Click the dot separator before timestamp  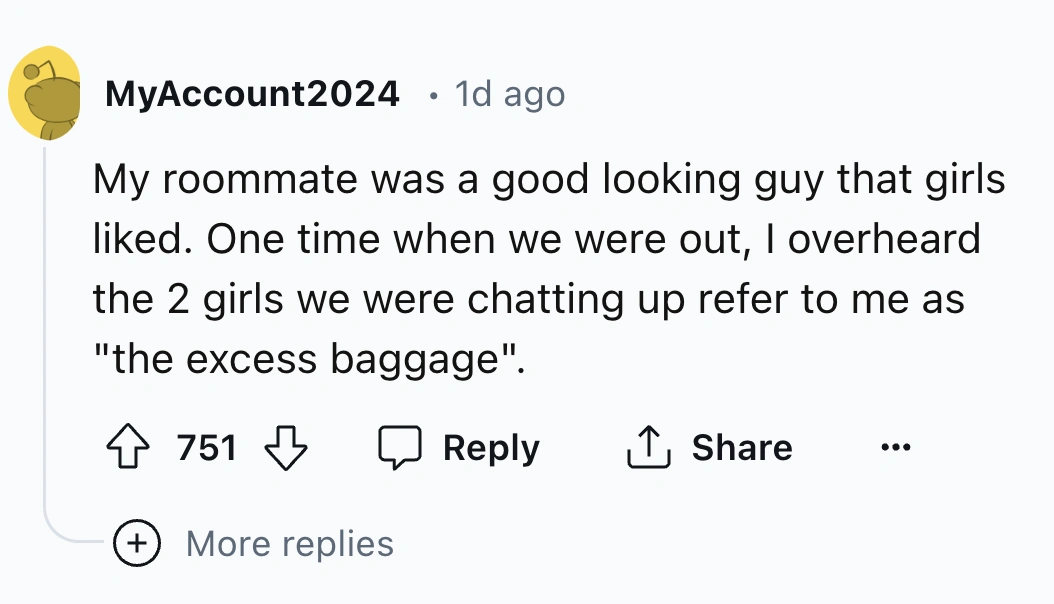pyautogui.click(x=432, y=96)
